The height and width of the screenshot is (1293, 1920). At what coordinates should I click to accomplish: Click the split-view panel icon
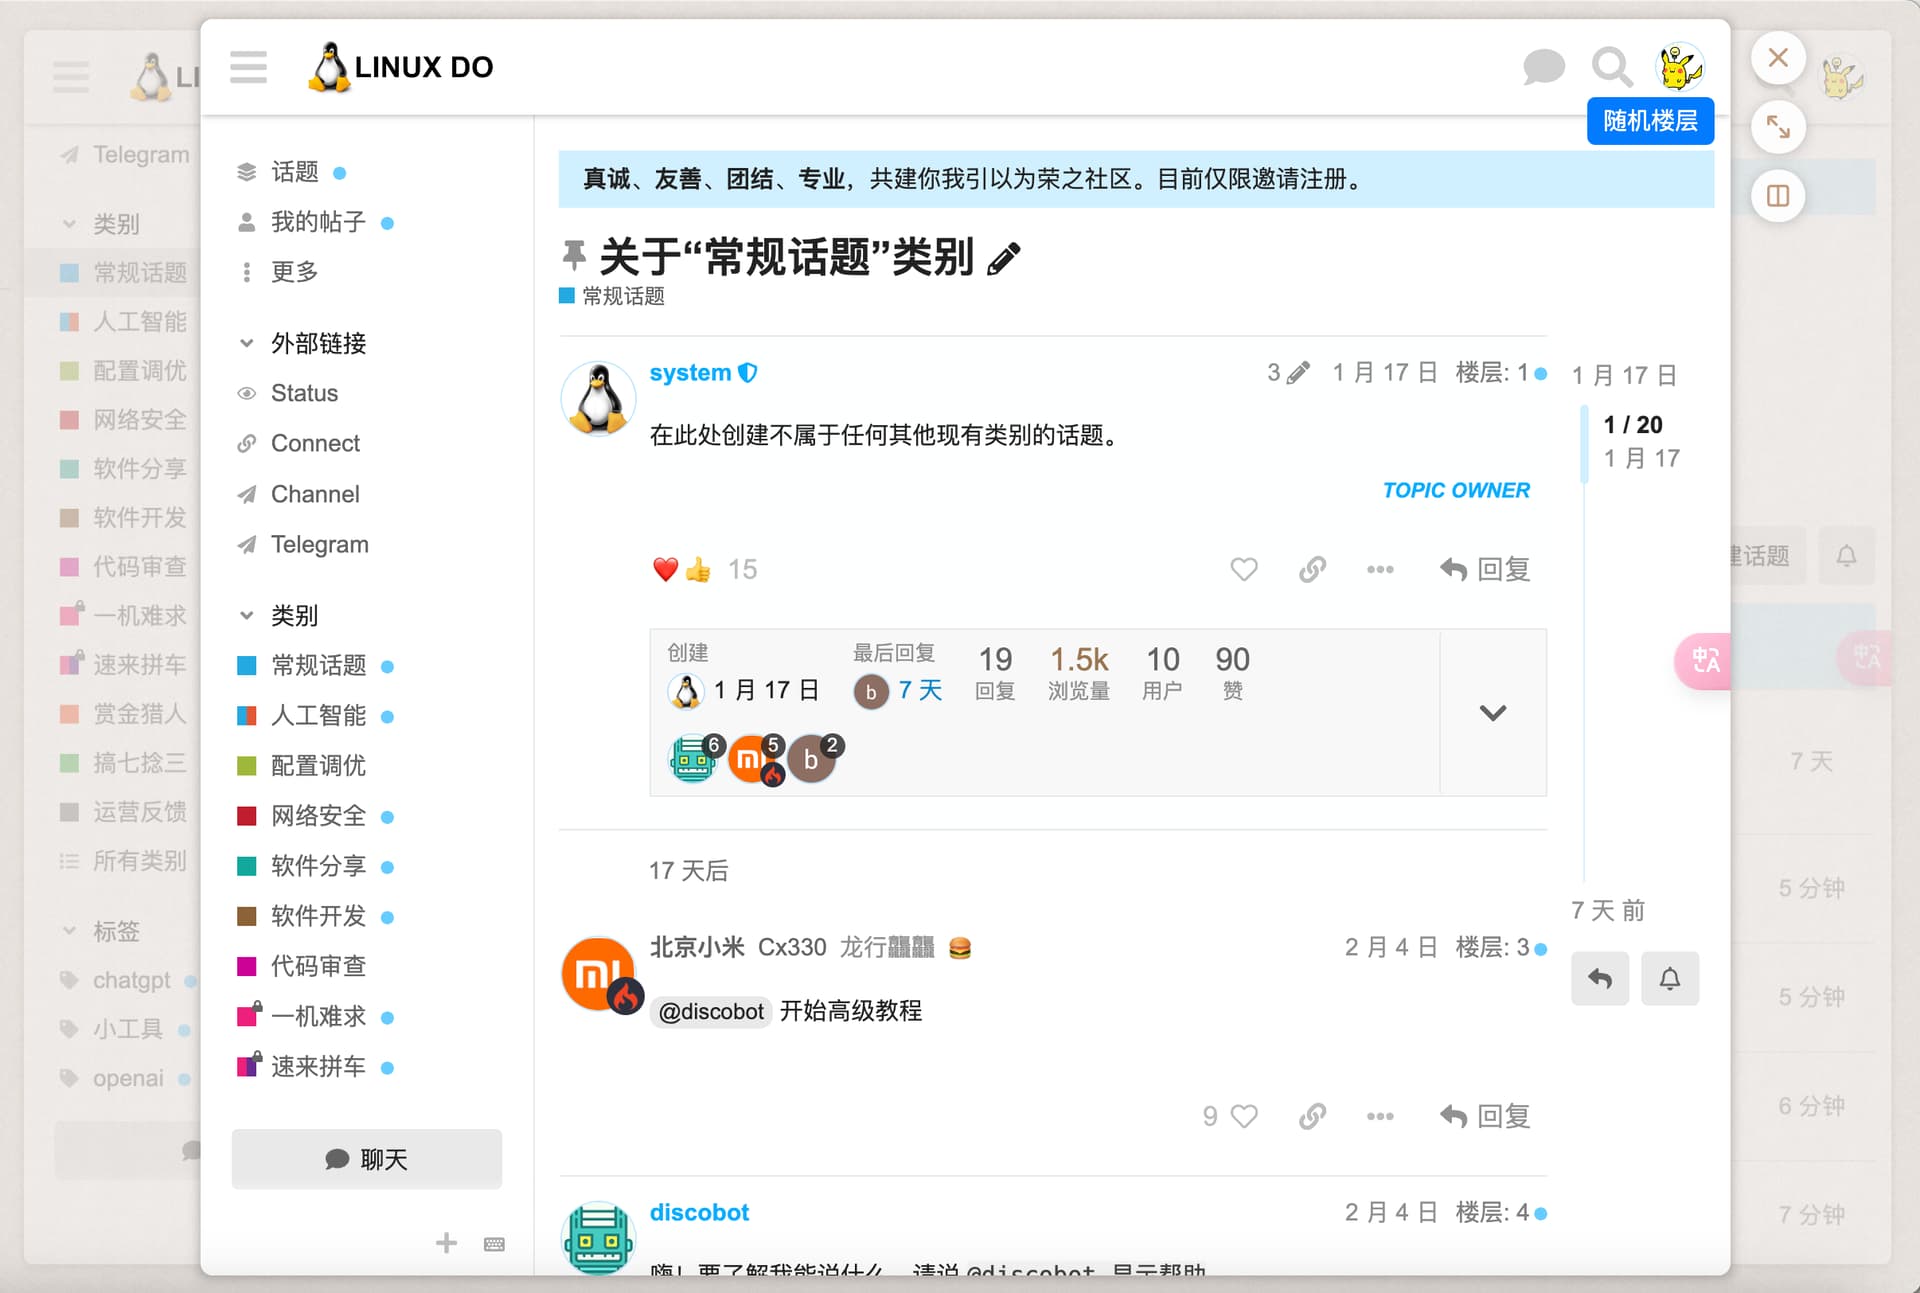pyautogui.click(x=1778, y=196)
